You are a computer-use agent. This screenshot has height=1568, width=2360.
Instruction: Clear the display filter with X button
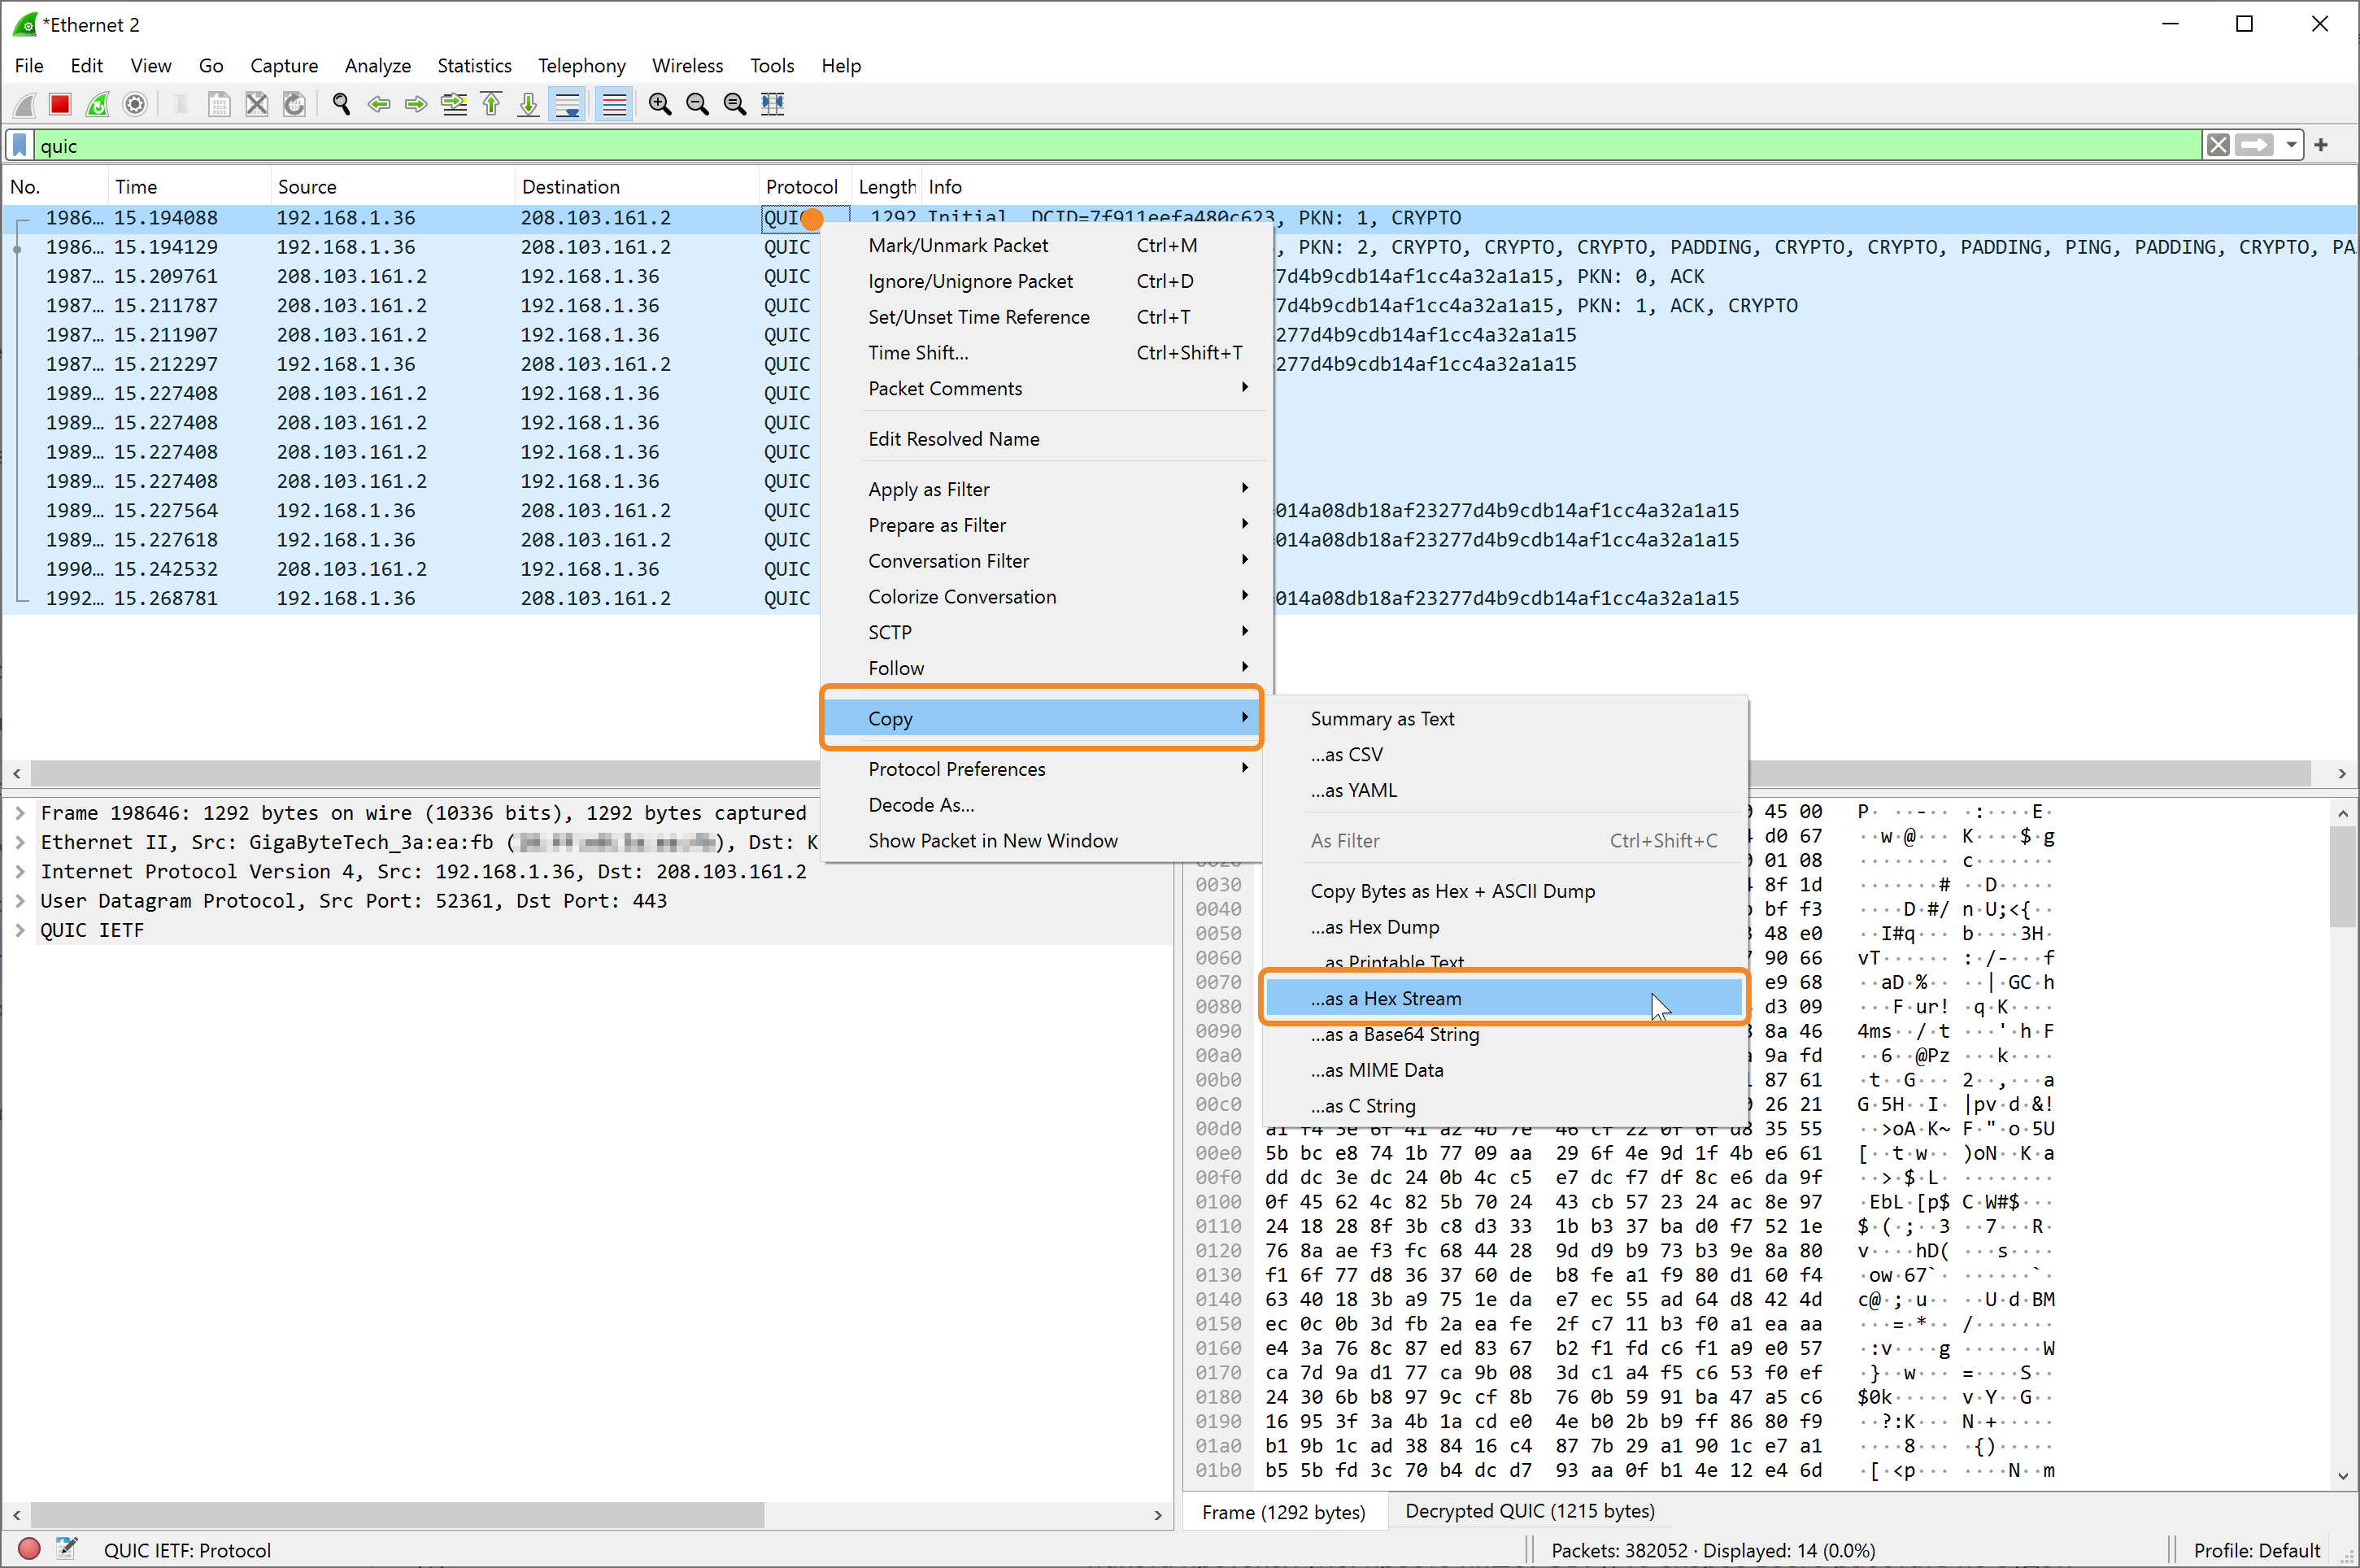coord(2218,146)
